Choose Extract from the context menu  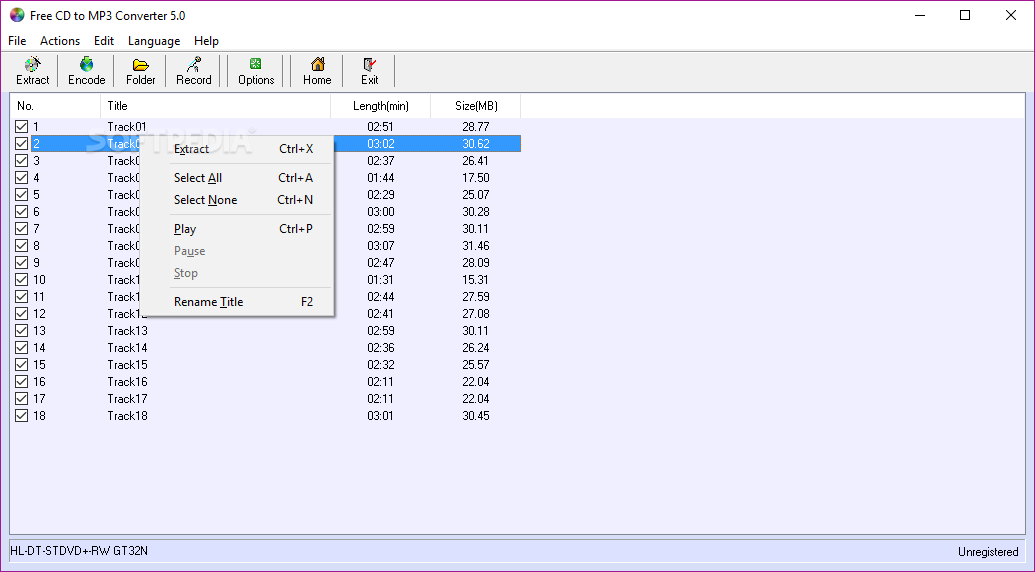pyautogui.click(x=238, y=149)
